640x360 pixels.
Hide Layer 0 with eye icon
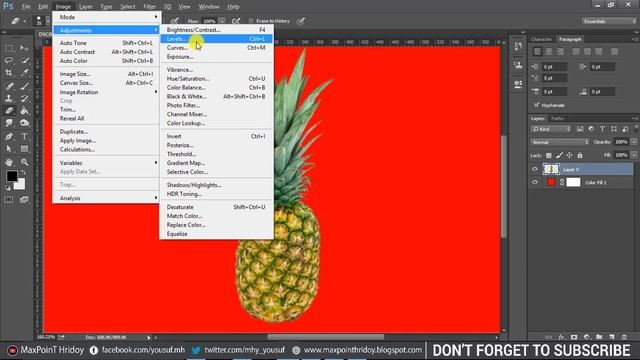(535, 169)
